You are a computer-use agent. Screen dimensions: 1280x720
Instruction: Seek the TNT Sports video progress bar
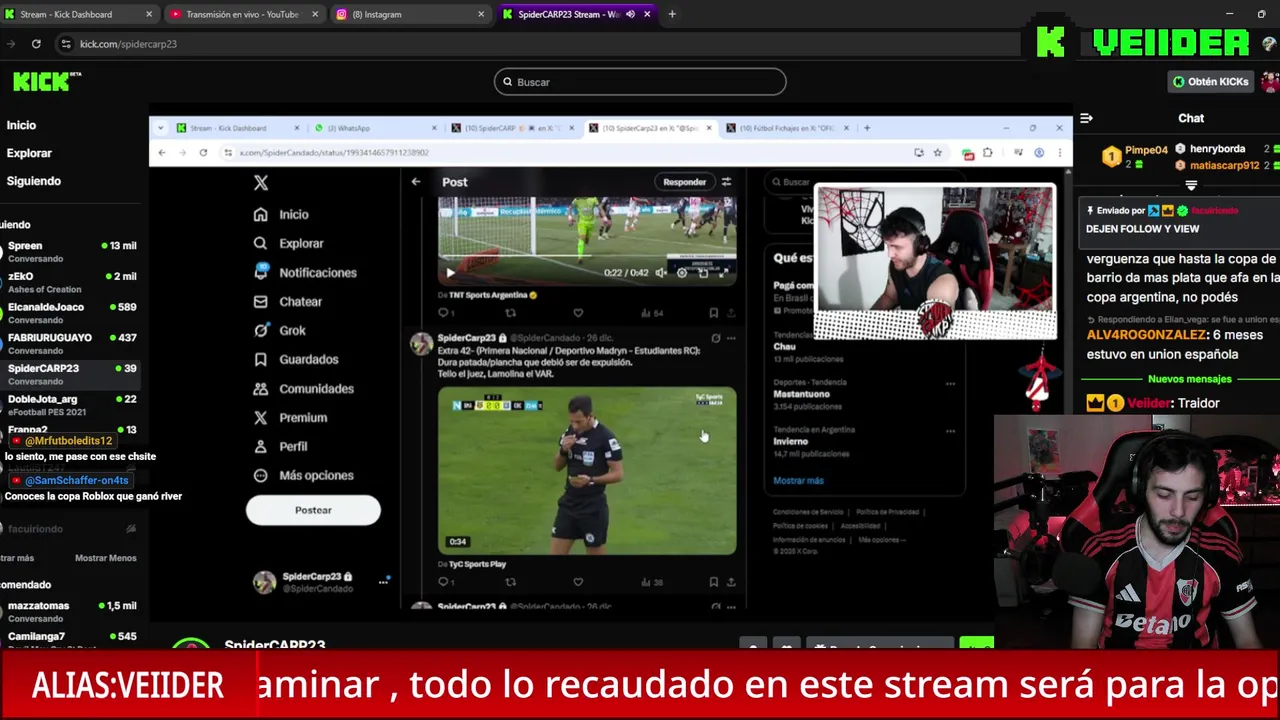point(586,257)
